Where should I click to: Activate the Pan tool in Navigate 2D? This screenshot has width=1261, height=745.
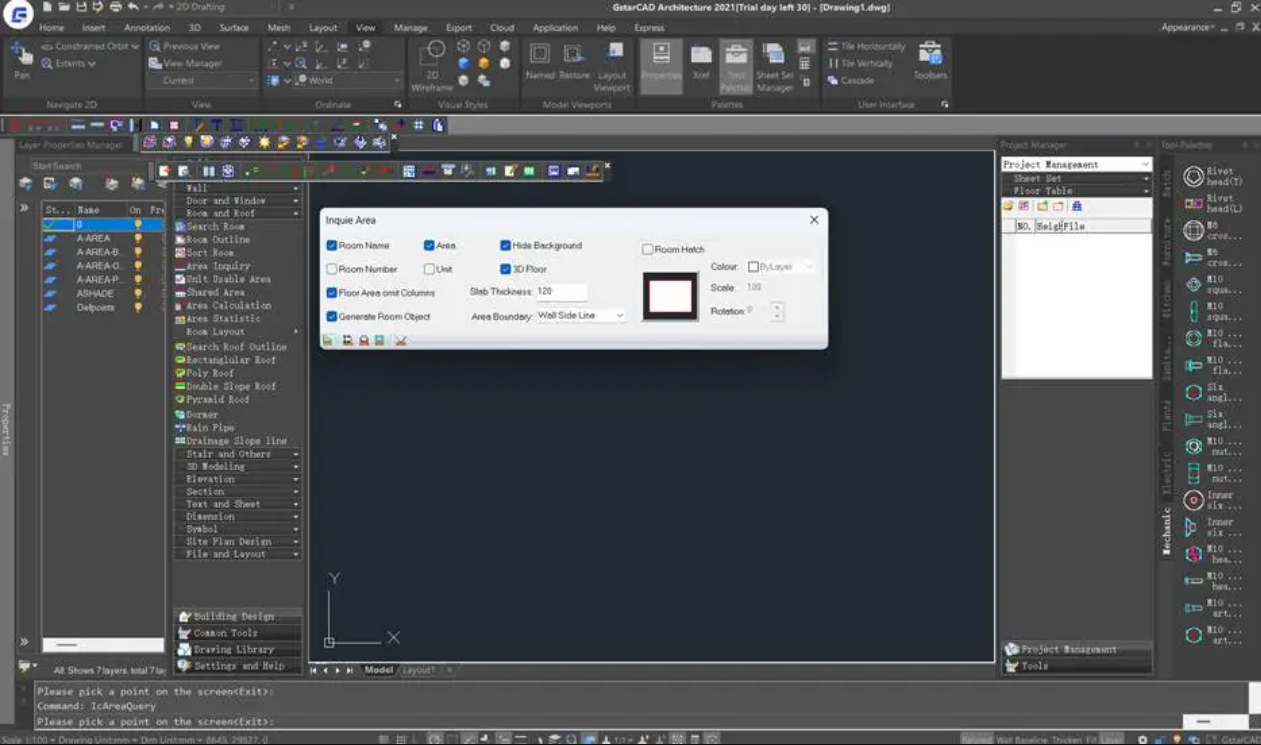pyautogui.click(x=21, y=60)
